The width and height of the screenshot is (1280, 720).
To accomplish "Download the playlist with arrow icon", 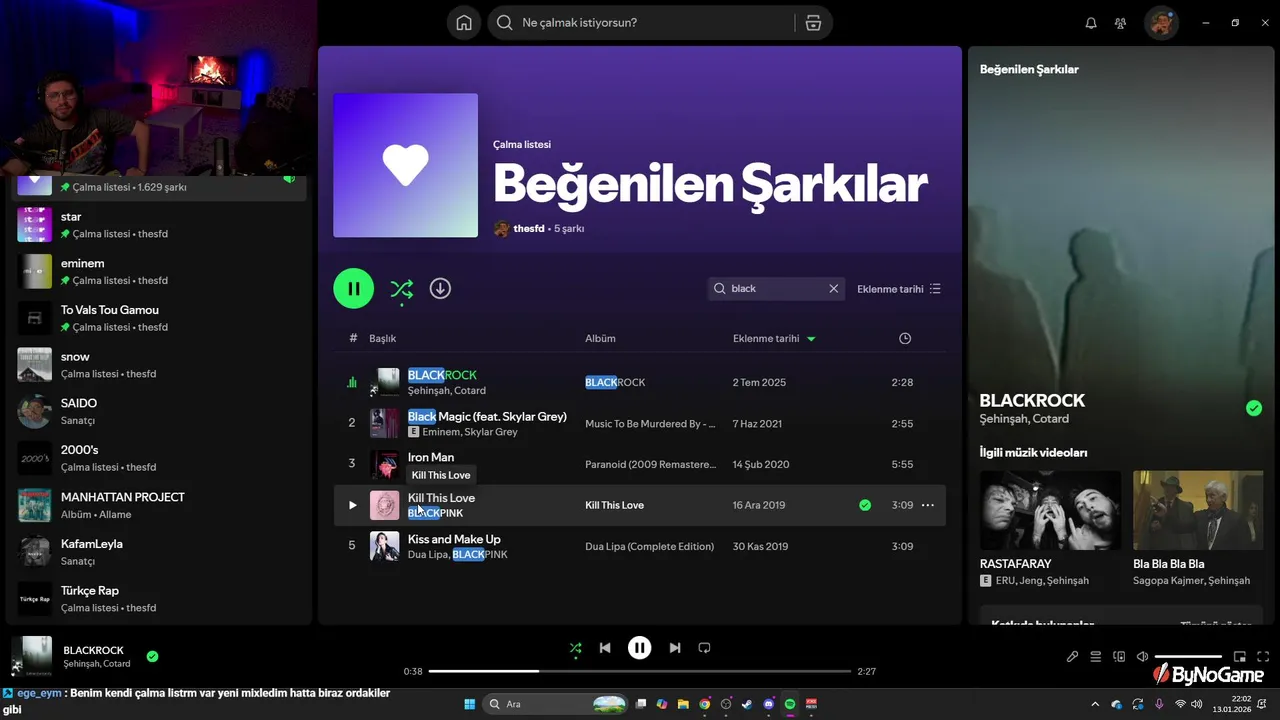I will [x=440, y=289].
